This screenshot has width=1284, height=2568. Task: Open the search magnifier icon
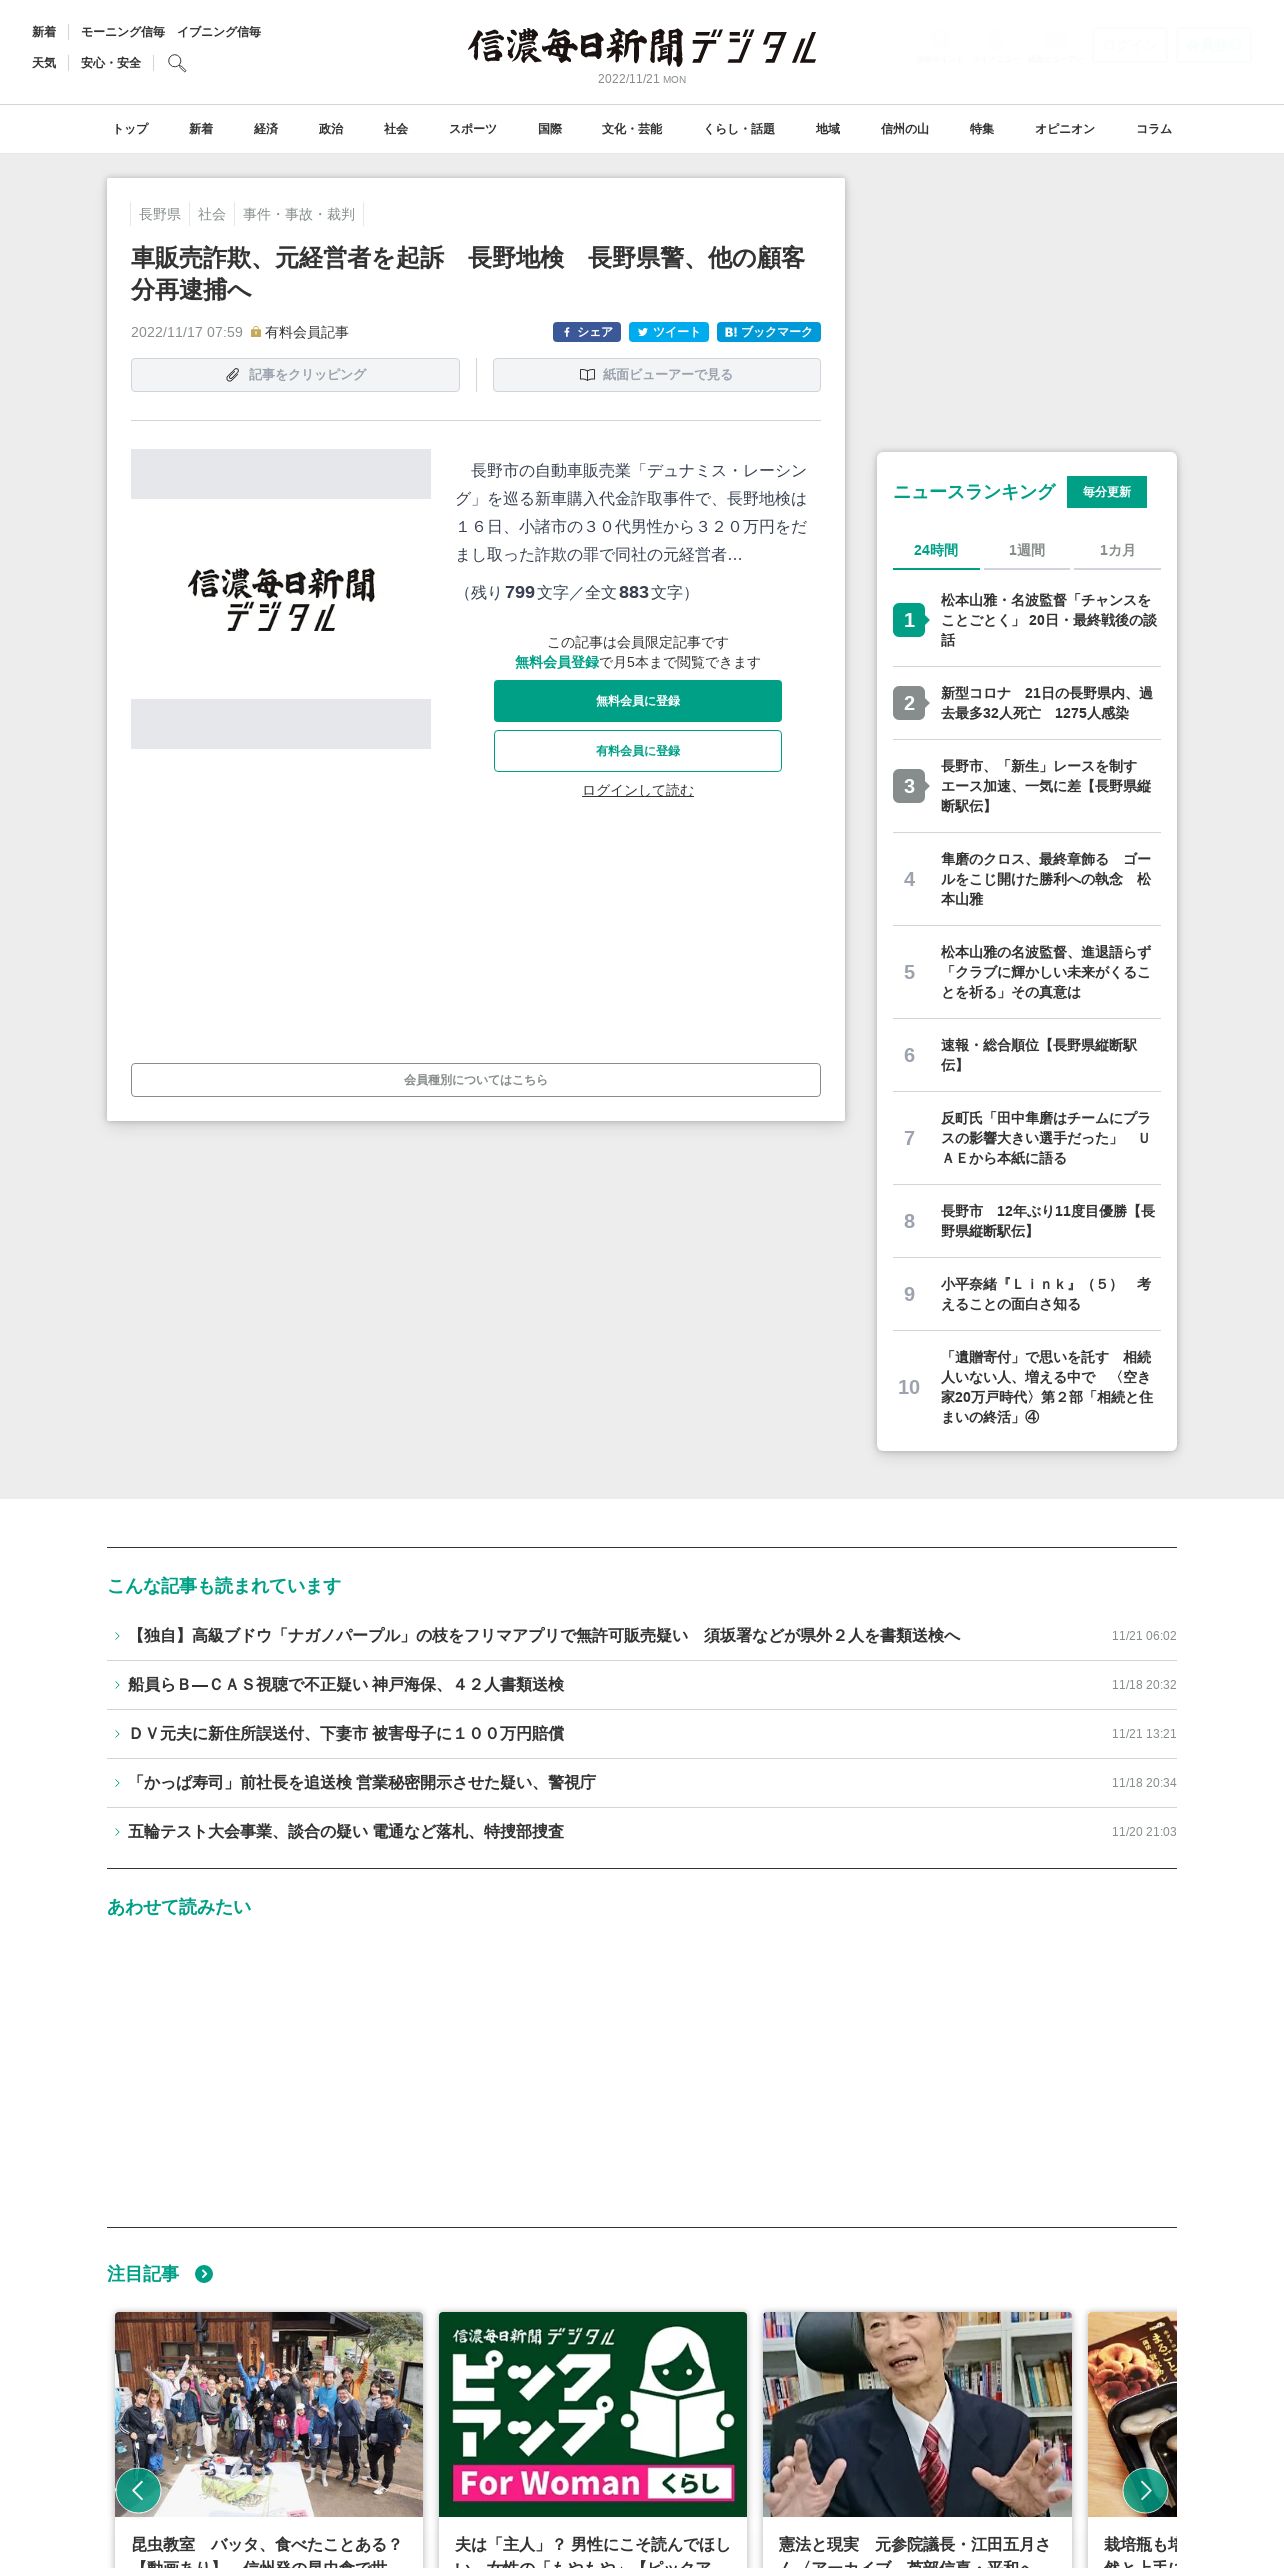click(177, 63)
